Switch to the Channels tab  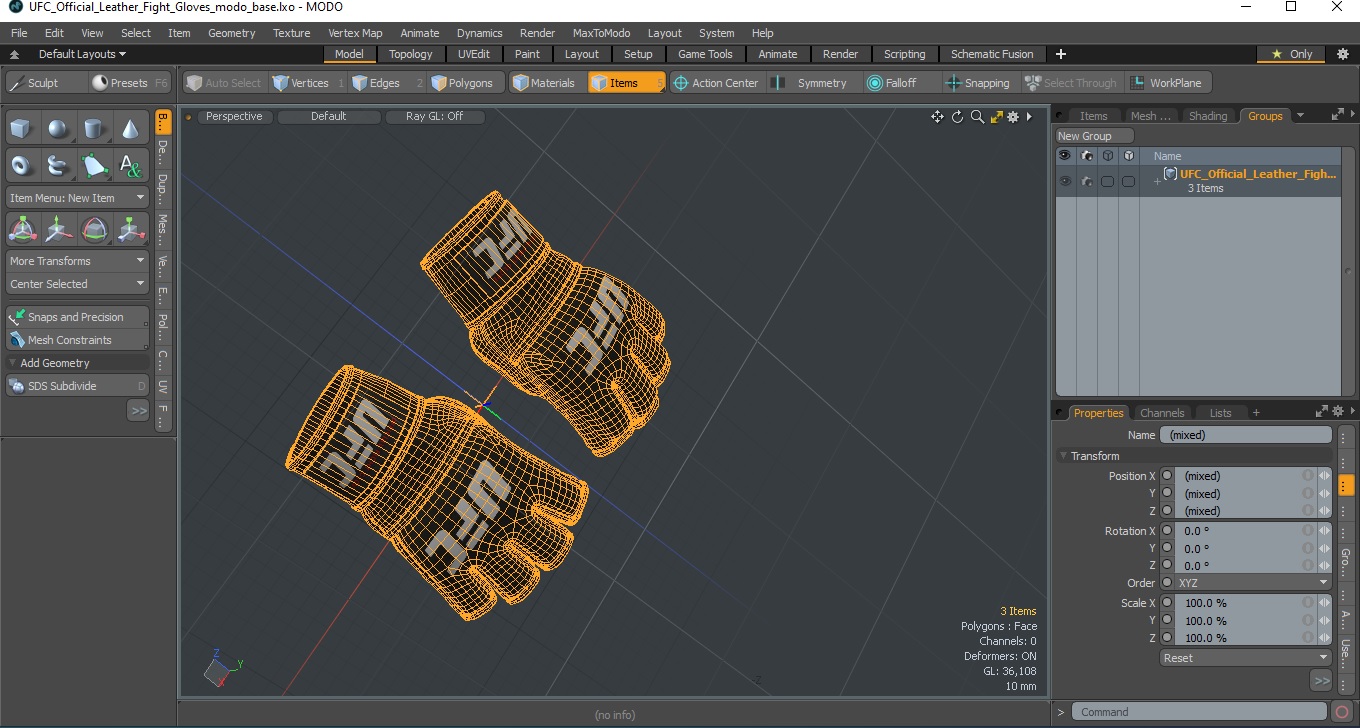pyautogui.click(x=1162, y=413)
